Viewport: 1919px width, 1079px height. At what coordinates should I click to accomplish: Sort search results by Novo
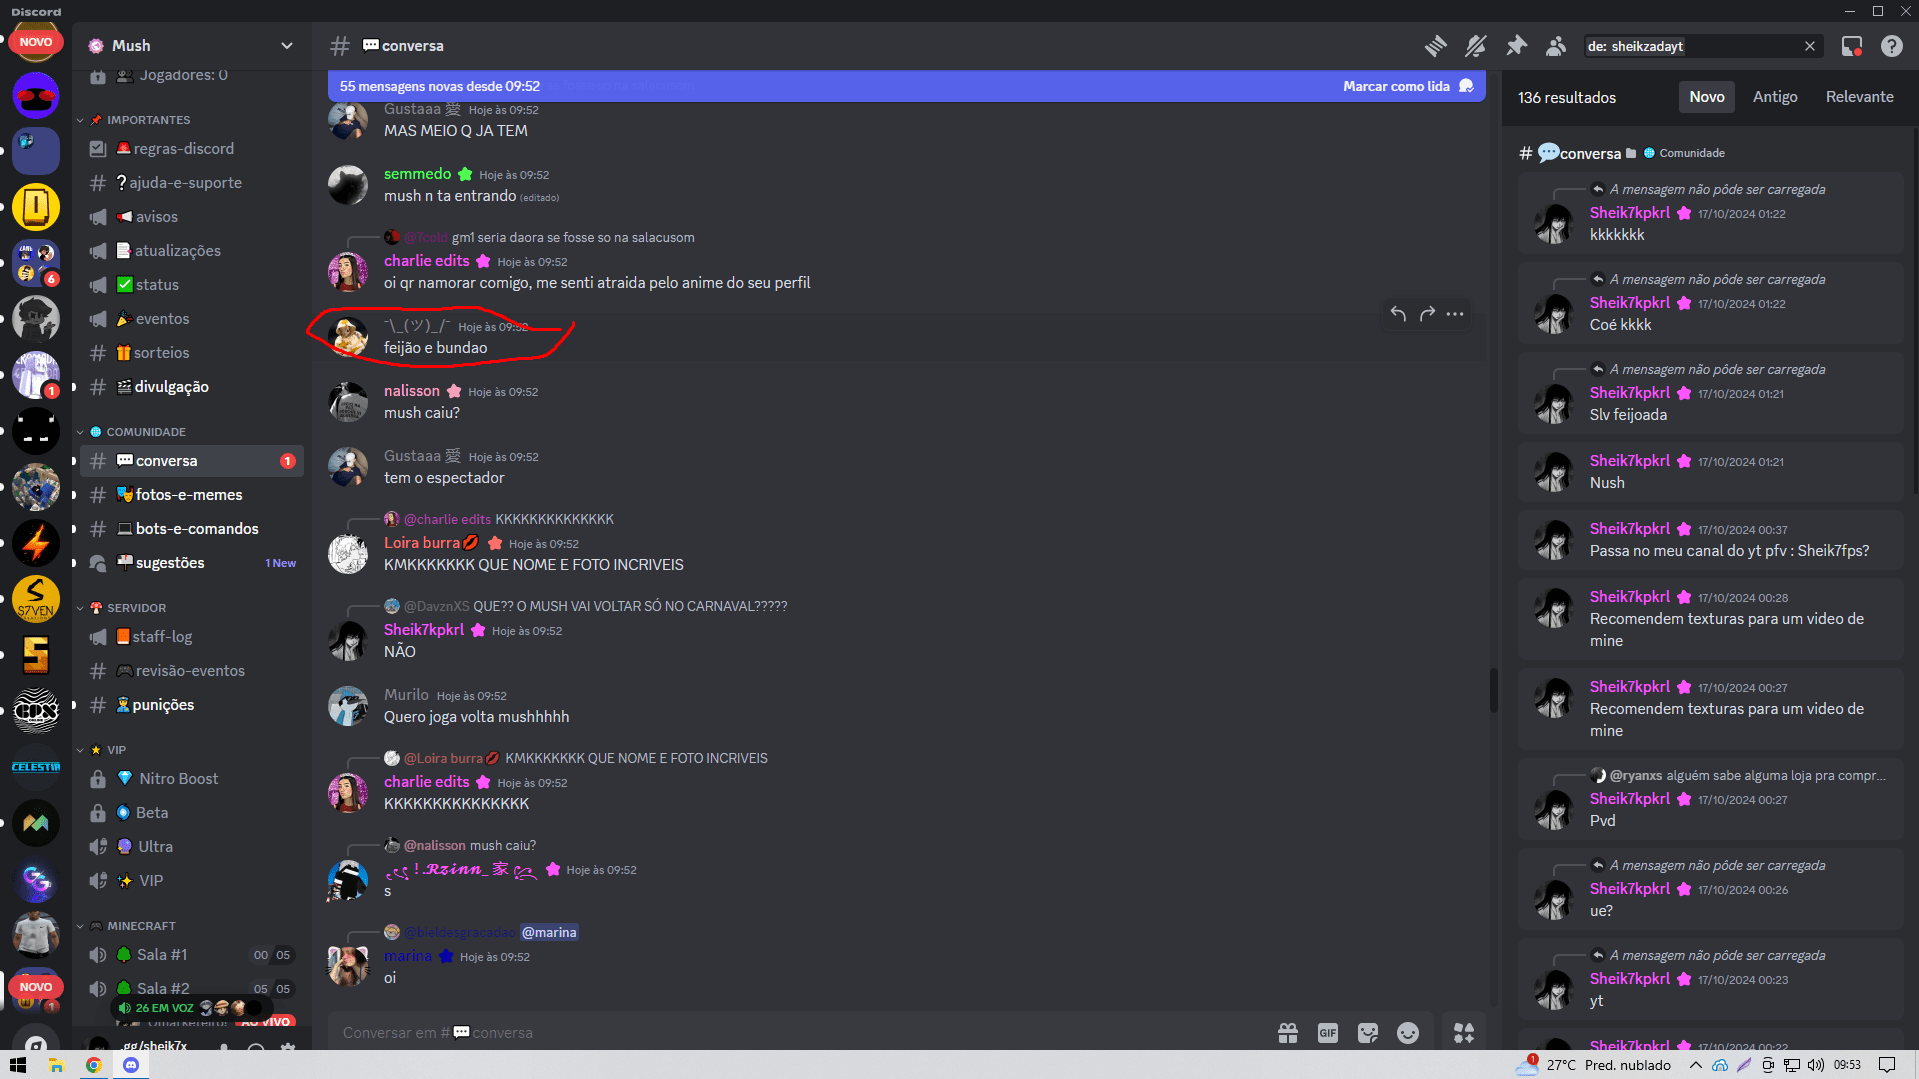pyautogui.click(x=1706, y=97)
